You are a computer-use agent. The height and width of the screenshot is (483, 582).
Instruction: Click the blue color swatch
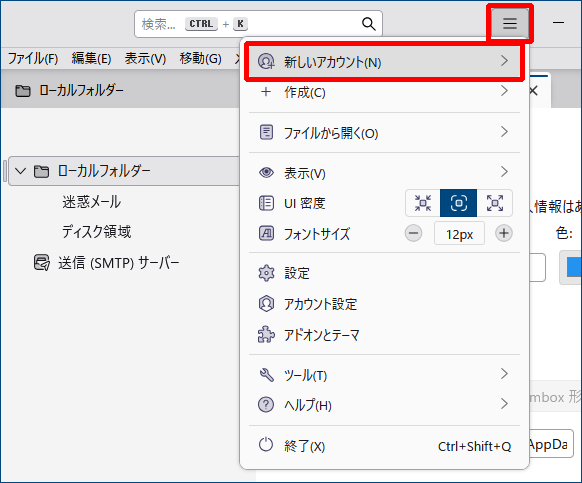[573, 267]
